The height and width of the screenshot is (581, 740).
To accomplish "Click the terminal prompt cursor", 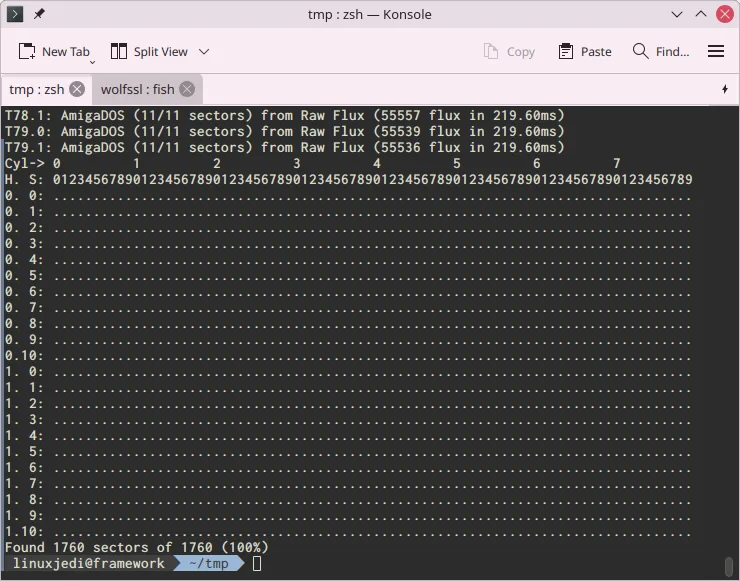I will (x=257, y=563).
